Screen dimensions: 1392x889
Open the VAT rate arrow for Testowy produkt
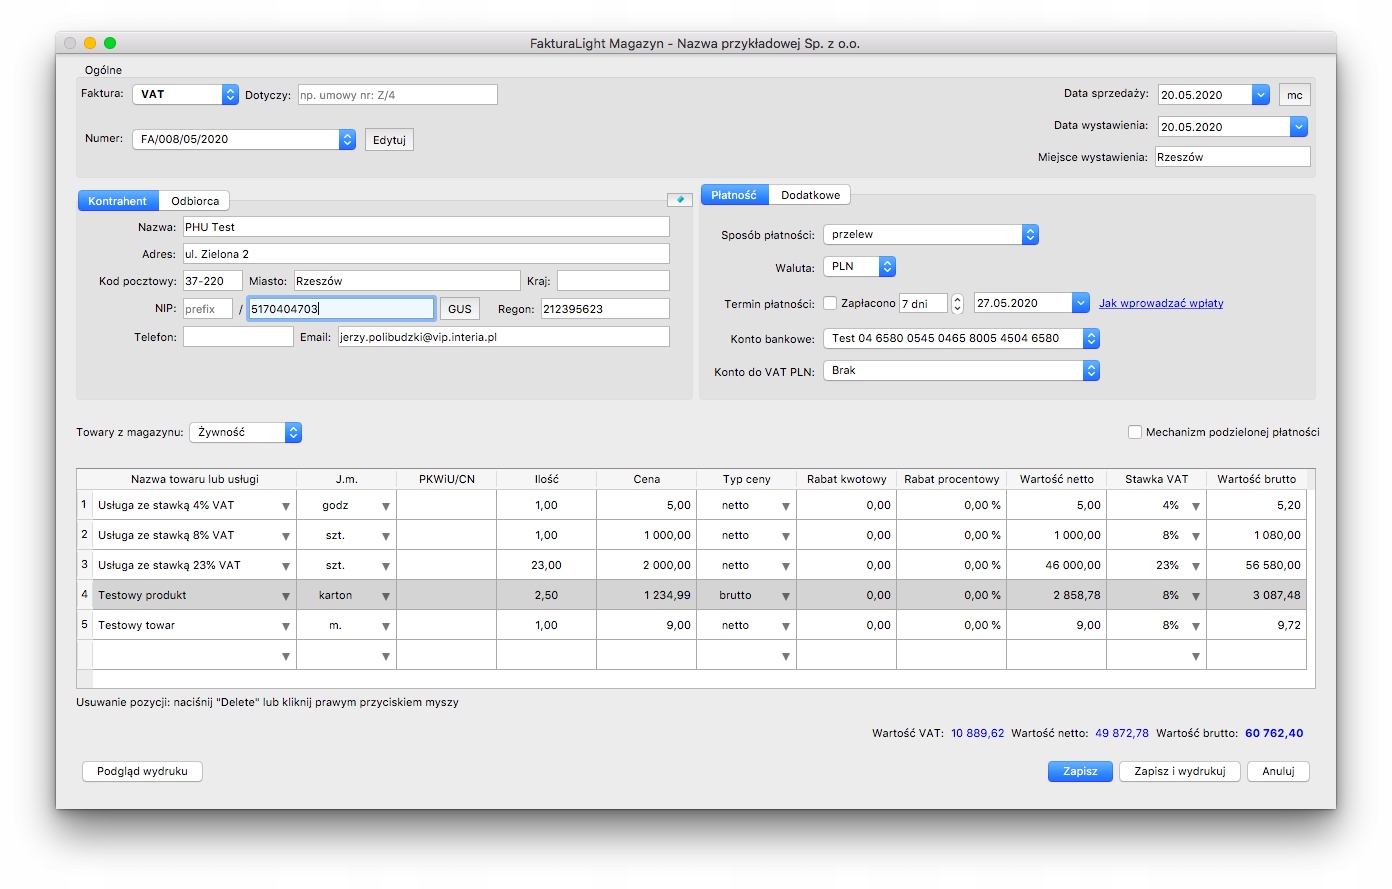1195,596
